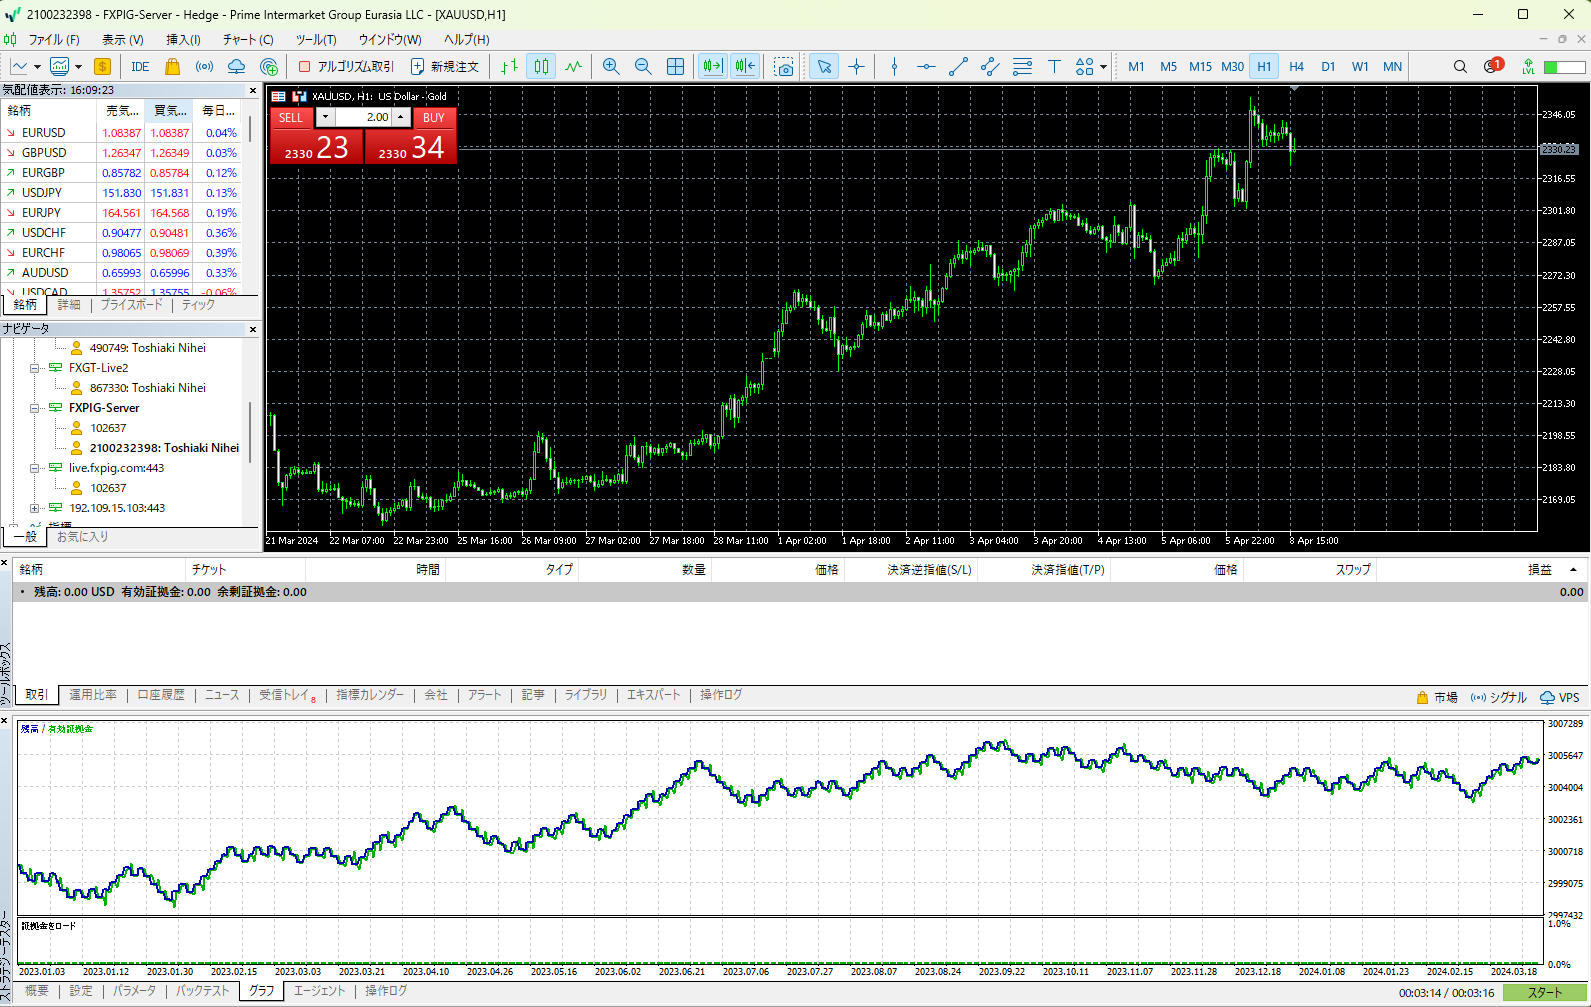Toggle chart shift from right edge
The width and height of the screenshot is (1591, 1007).
tap(745, 67)
